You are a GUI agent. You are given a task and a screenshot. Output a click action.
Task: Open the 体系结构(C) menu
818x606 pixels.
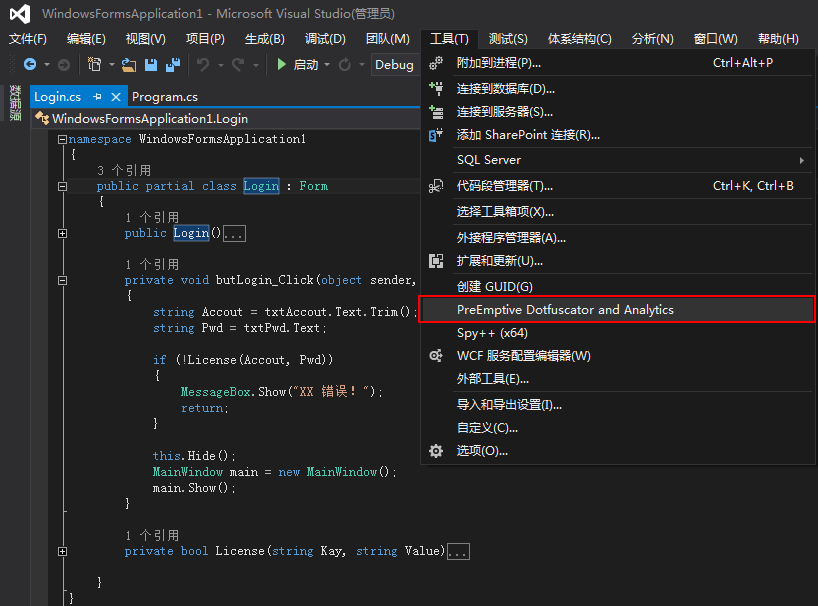(x=580, y=39)
